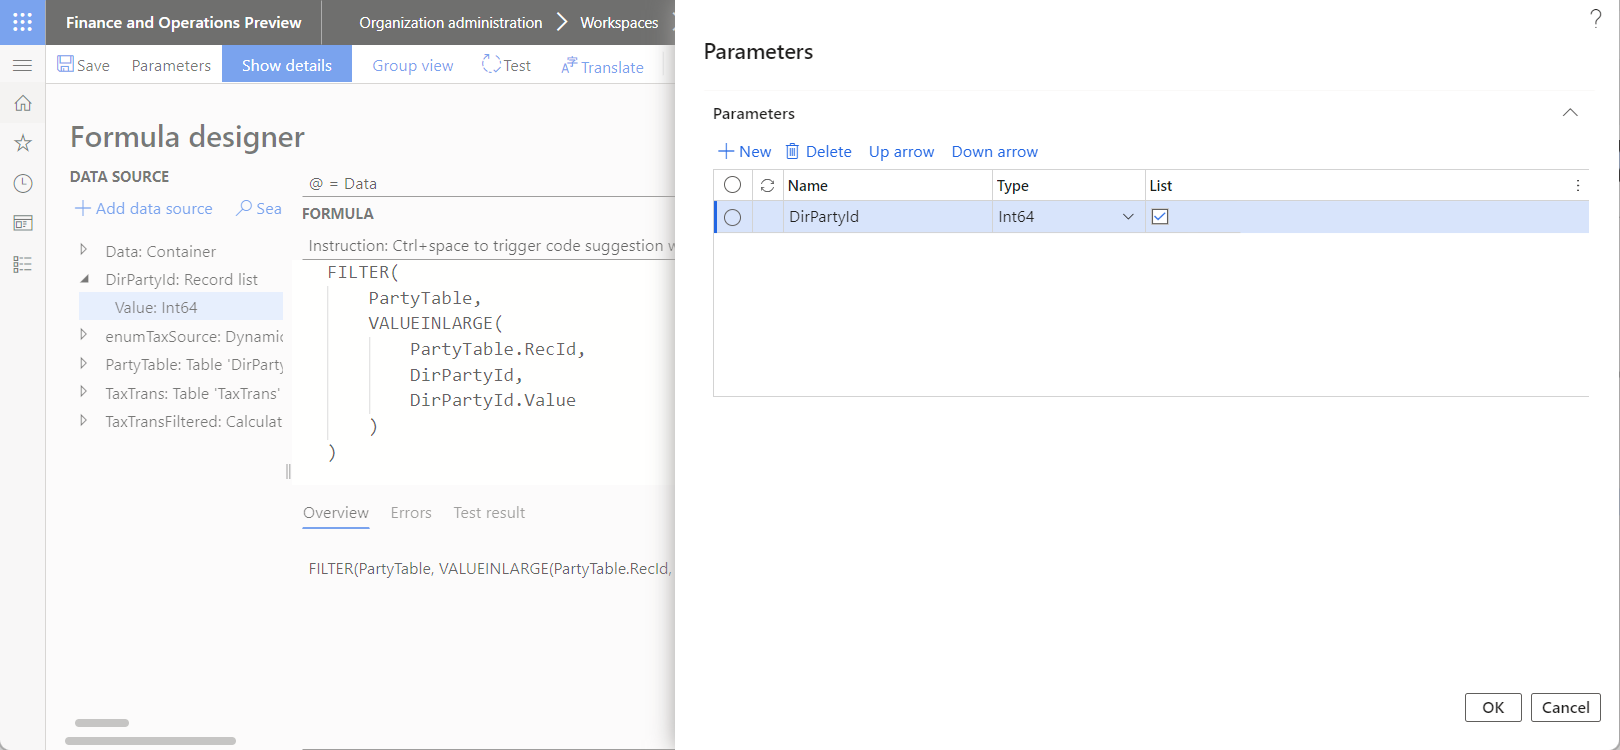The image size is (1620, 750).
Task: Click the Save button label
Action: click(93, 65)
